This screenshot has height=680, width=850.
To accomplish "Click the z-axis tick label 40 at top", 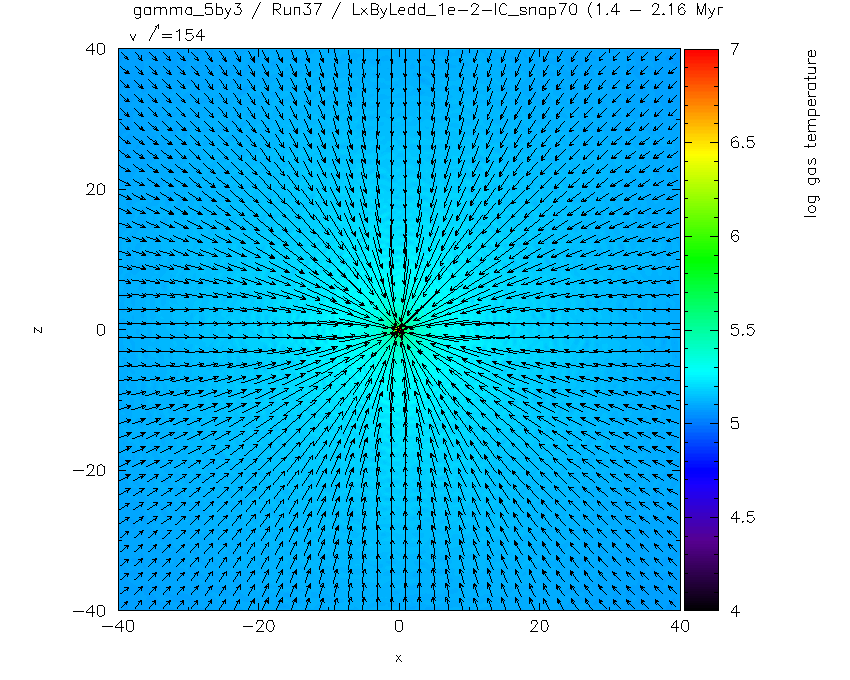I will point(95,49).
